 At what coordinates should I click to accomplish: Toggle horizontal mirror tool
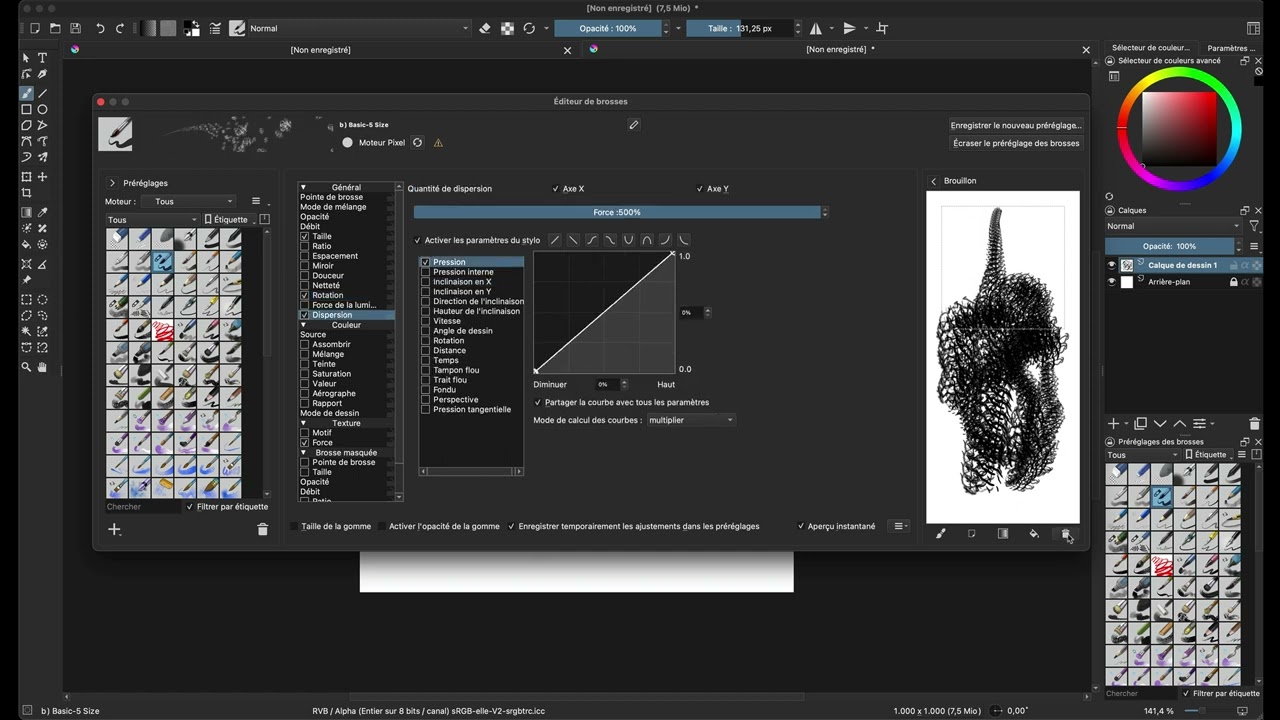(x=816, y=28)
